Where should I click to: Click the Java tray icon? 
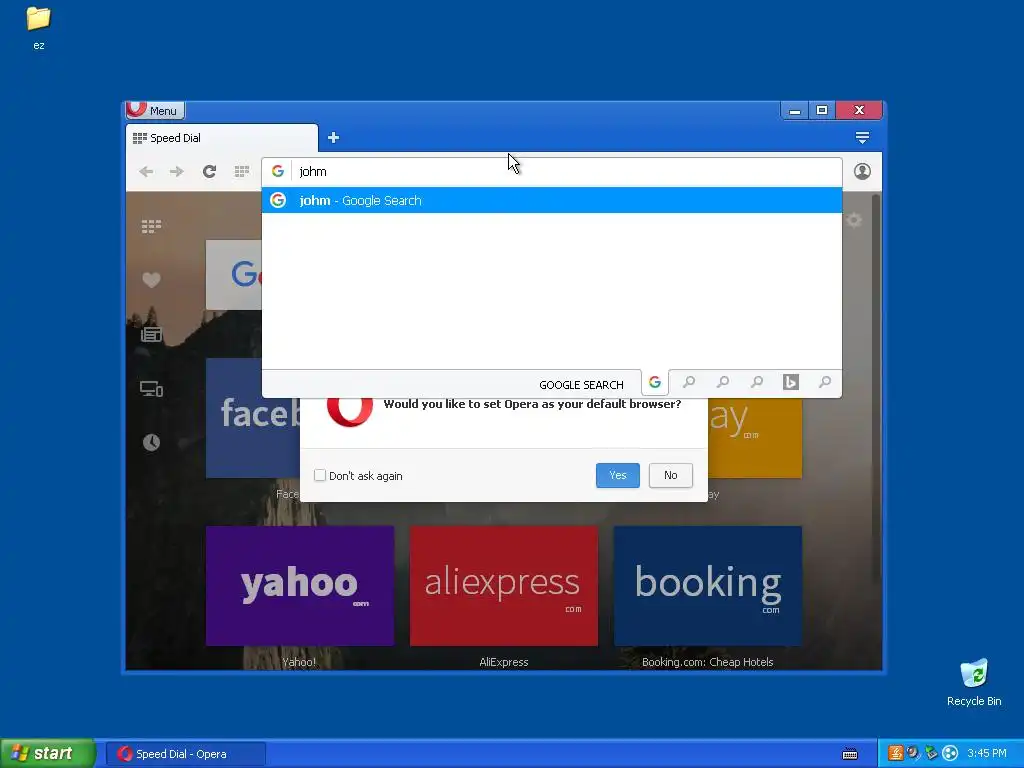tap(895, 753)
